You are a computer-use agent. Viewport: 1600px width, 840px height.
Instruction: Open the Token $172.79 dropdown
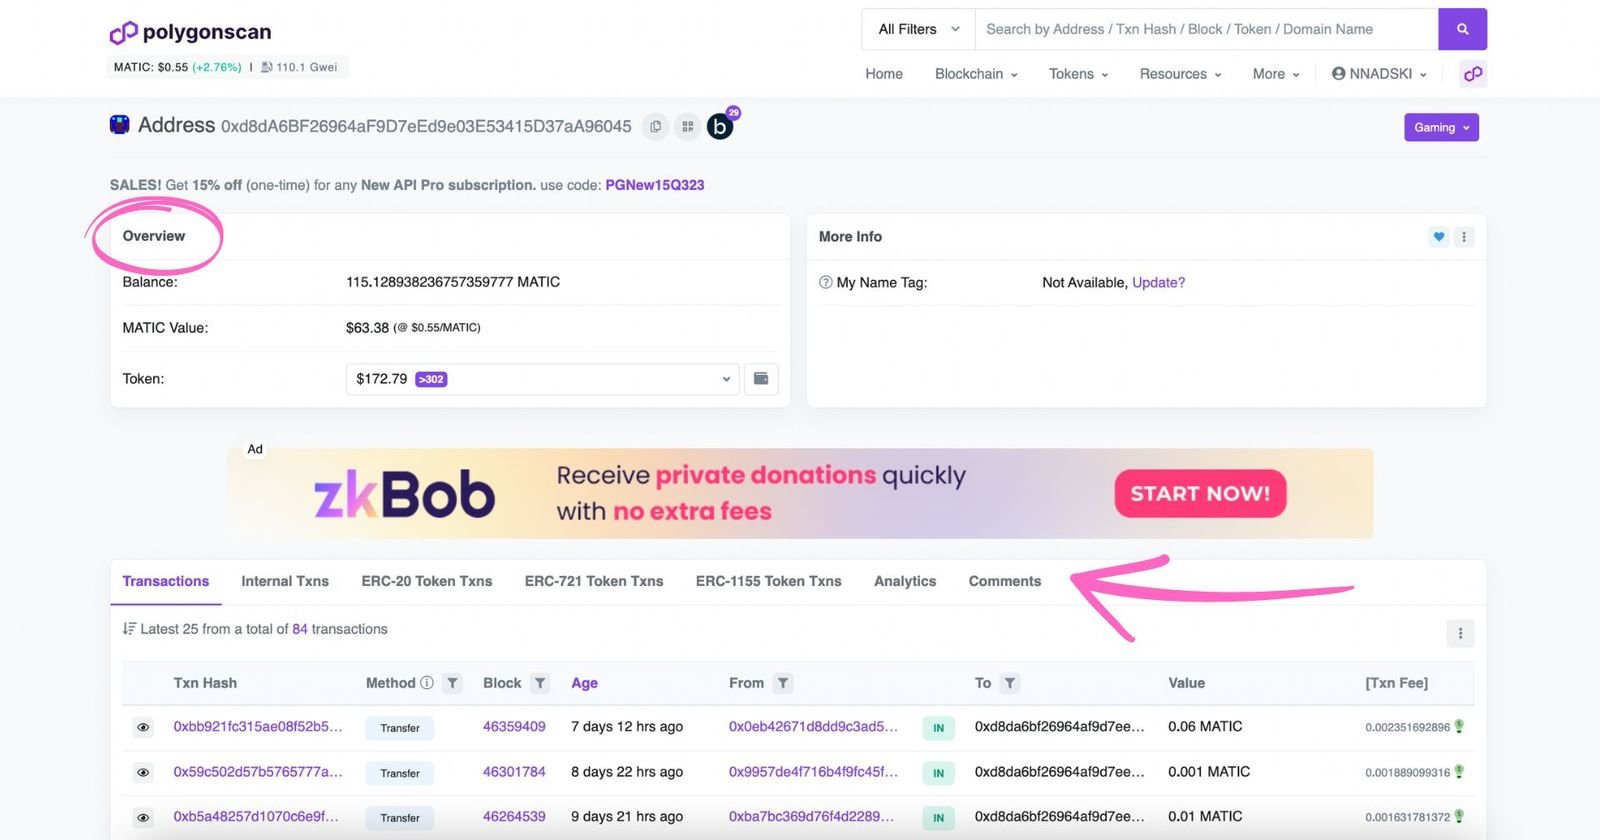click(x=542, y=379)
